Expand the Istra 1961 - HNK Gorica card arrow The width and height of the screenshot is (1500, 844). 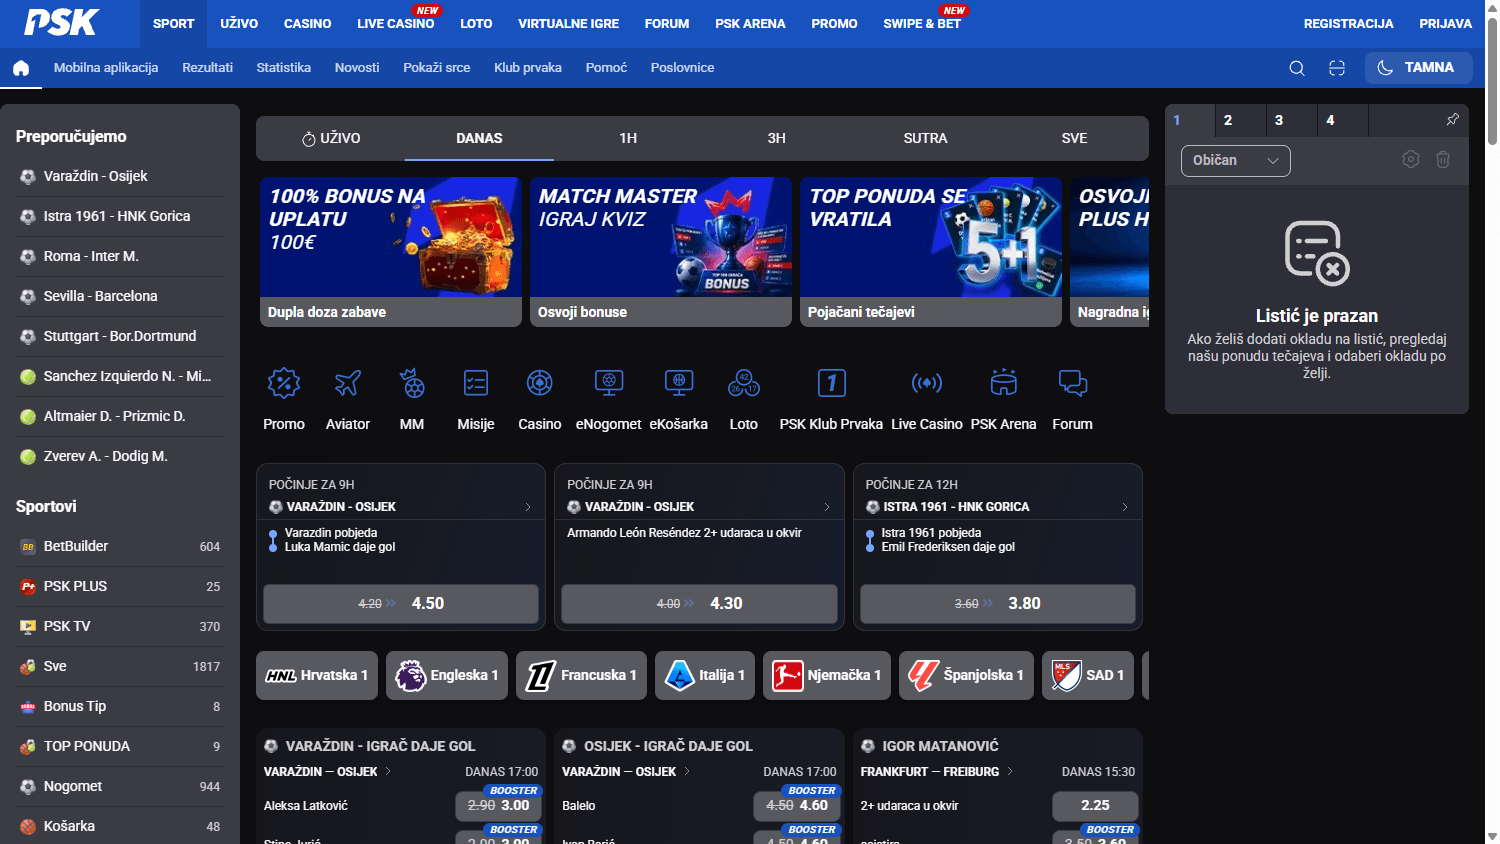point(1125,507)
